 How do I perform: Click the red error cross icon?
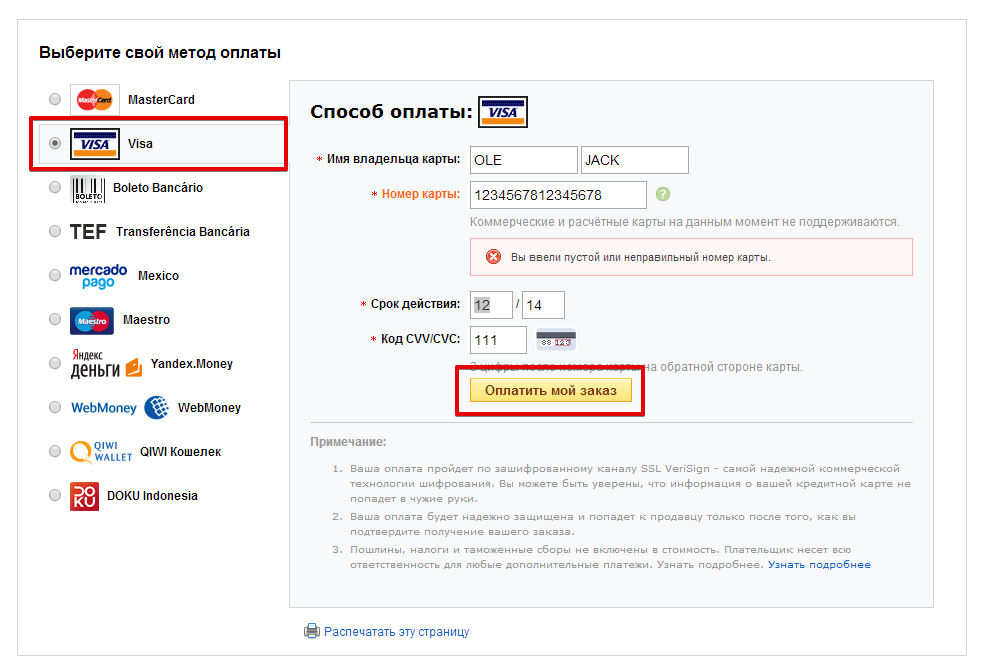click(493, 256)
